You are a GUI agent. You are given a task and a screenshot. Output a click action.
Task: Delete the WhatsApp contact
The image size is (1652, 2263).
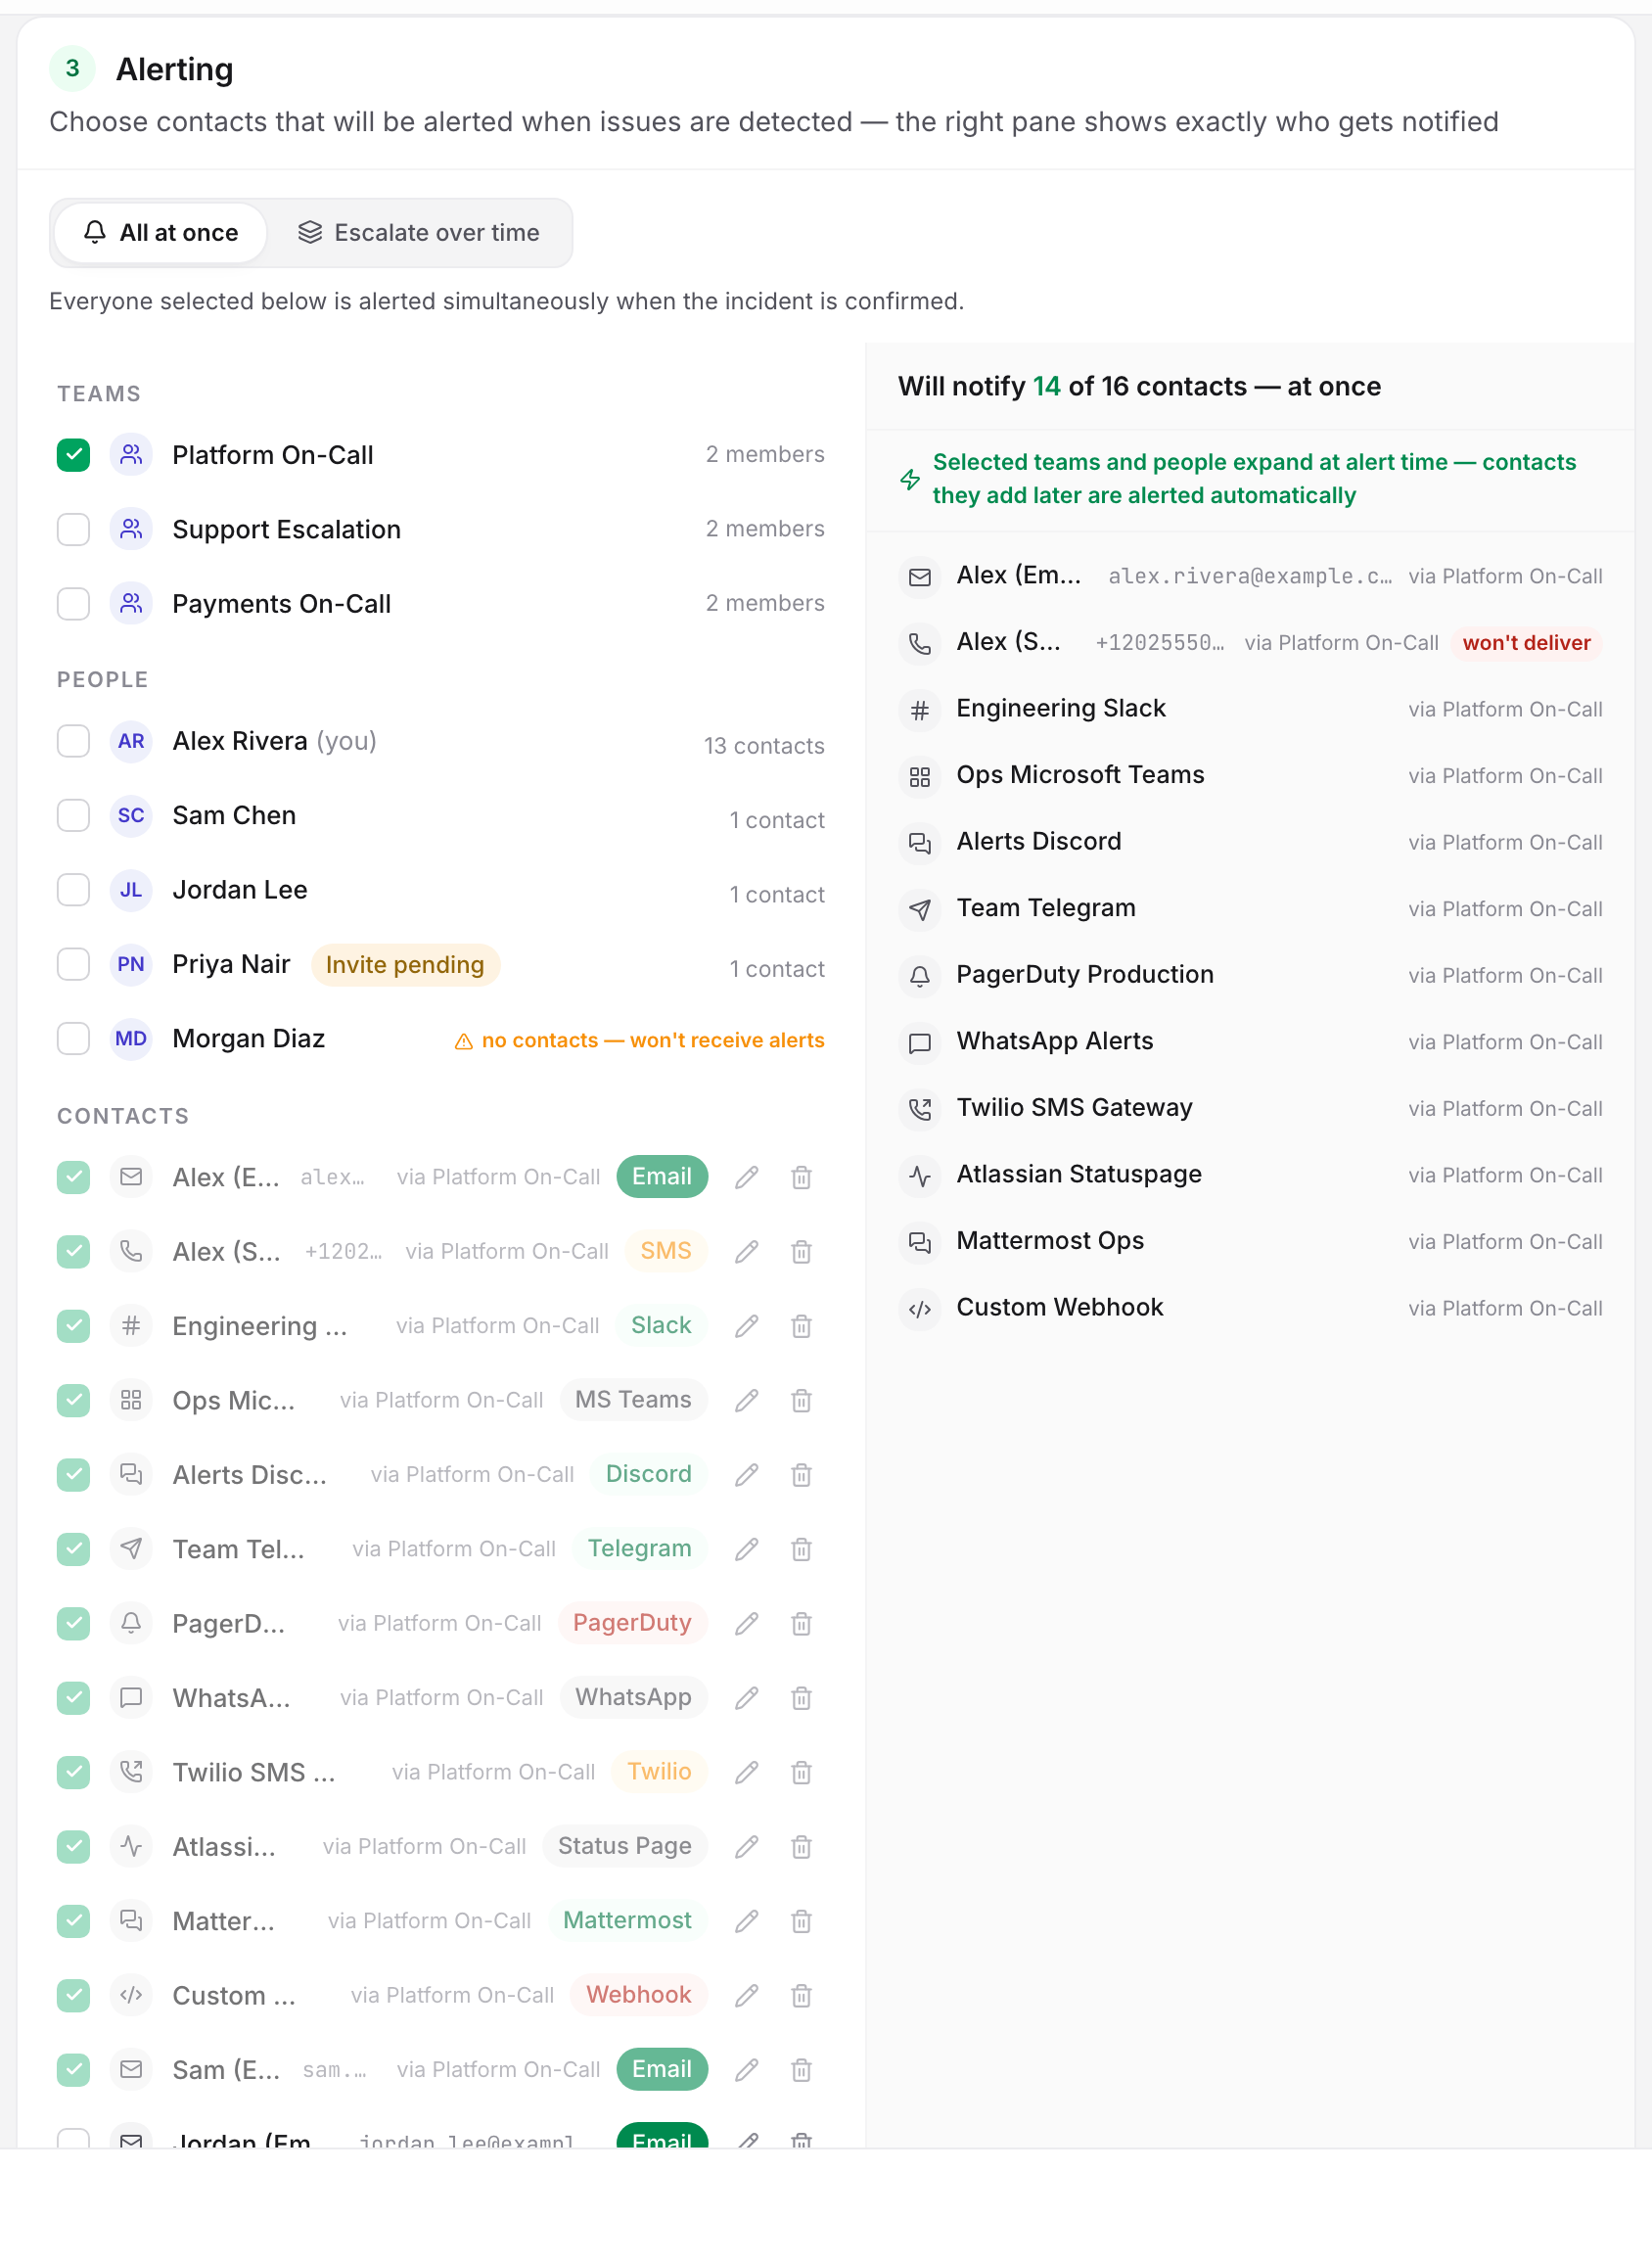(801, 1698)
